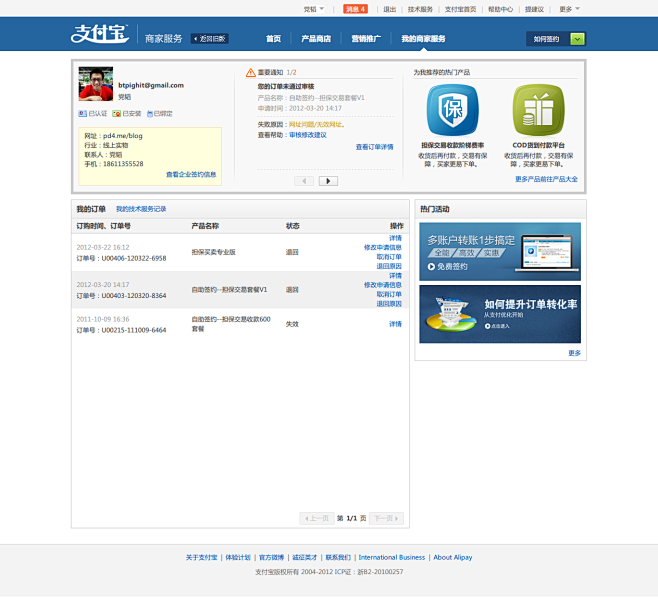Click the orange warning icon beside 重要通知
The image size is (658, 608).
pyautogui.click(x=251, y=73)
